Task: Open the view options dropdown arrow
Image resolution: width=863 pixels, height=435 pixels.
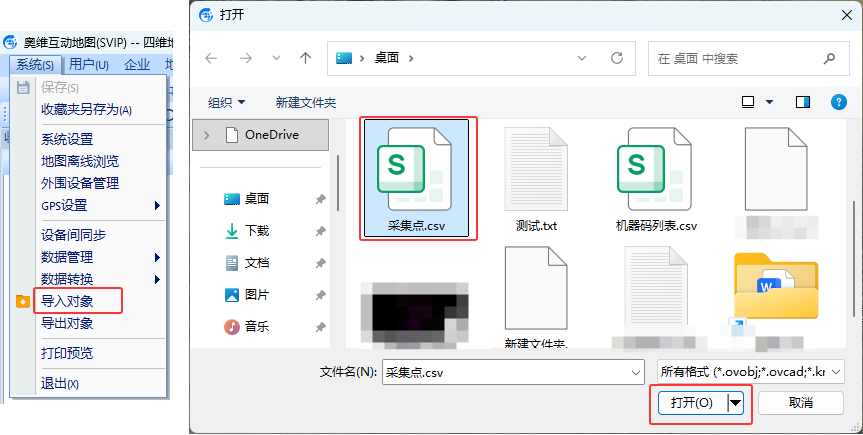Action: tap(769, 102)
